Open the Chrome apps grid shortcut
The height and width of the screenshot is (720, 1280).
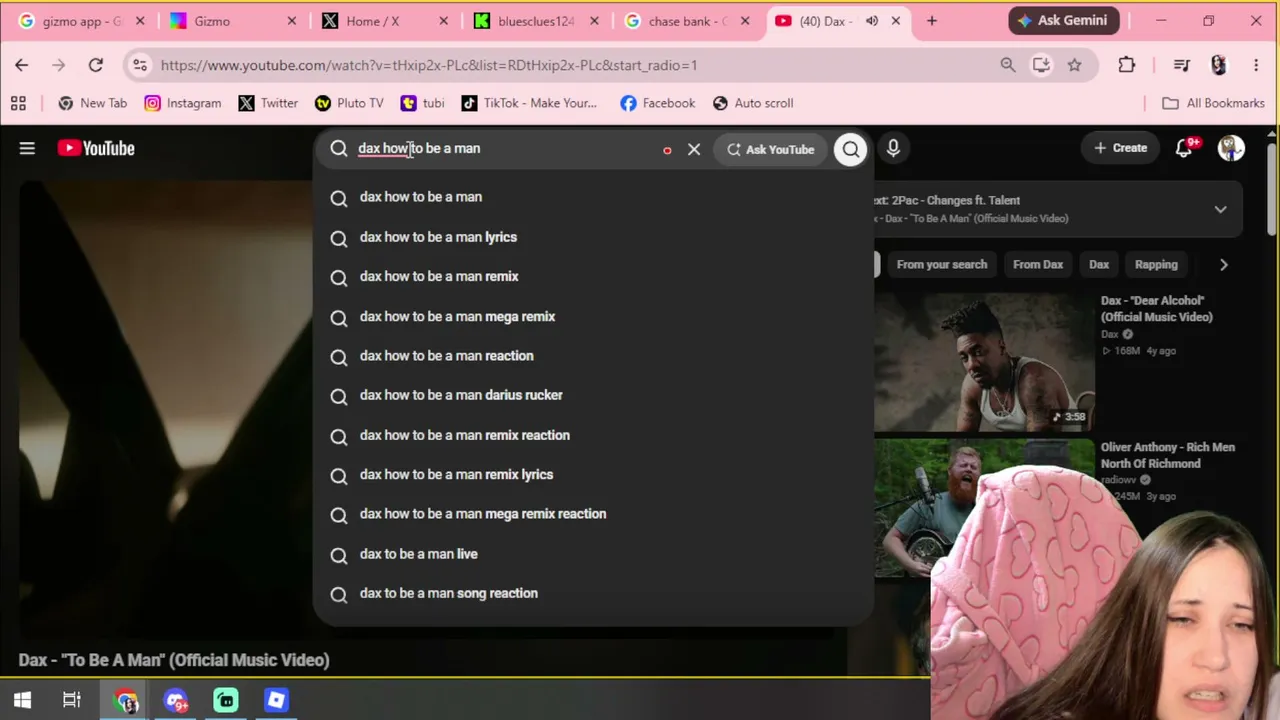[x=18, y=103]
